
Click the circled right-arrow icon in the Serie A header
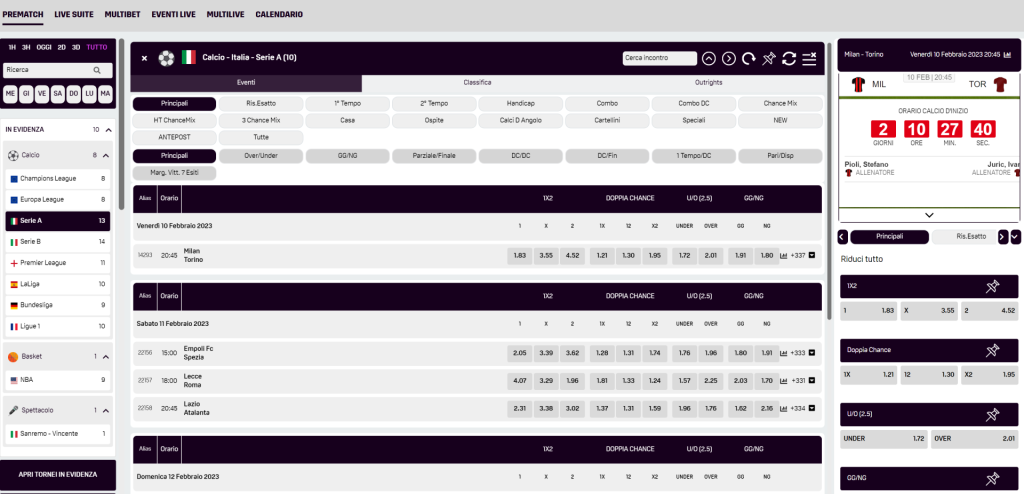[x=729, y=58]
